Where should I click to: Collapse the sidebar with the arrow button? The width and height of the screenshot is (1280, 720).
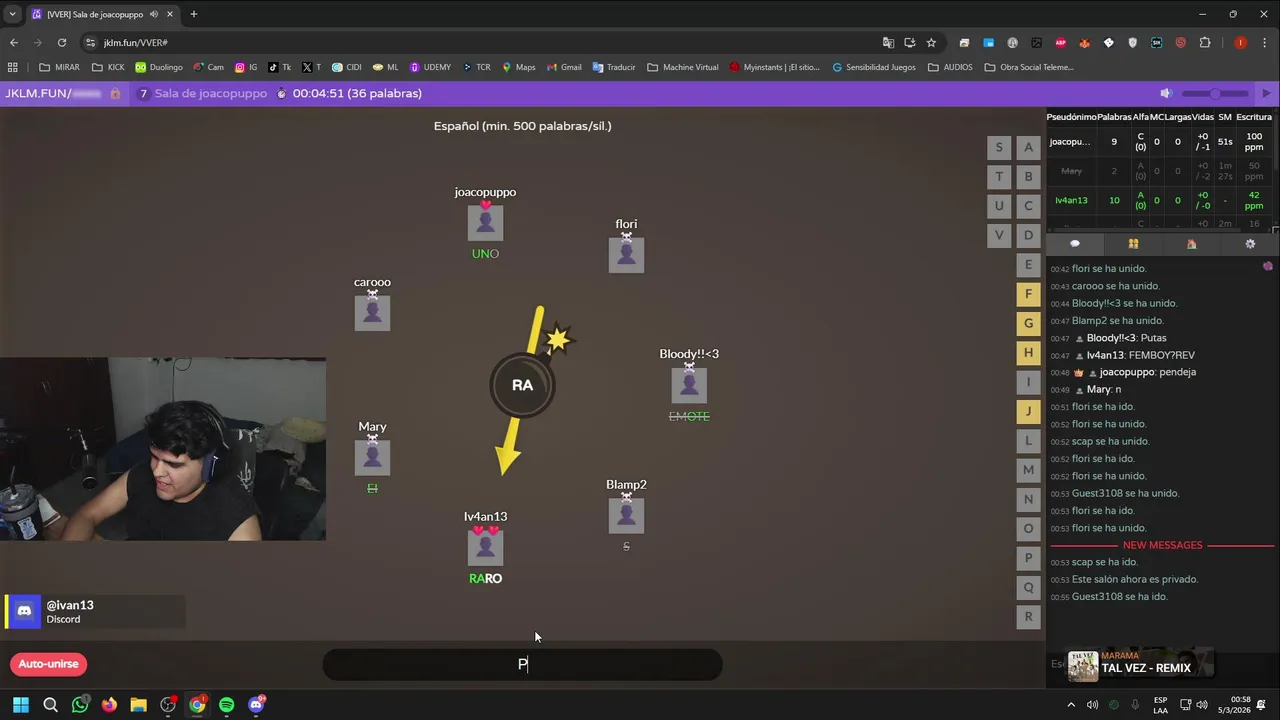1266,93
